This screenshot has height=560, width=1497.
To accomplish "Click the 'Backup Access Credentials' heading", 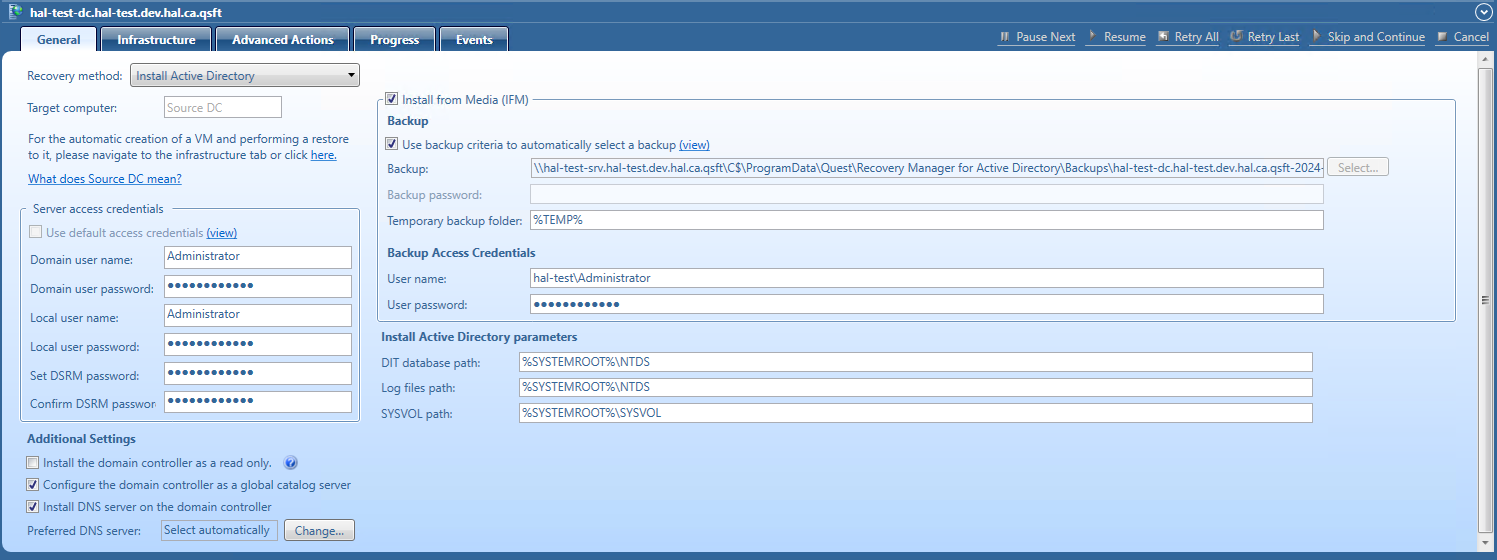I will pos(461,253).
